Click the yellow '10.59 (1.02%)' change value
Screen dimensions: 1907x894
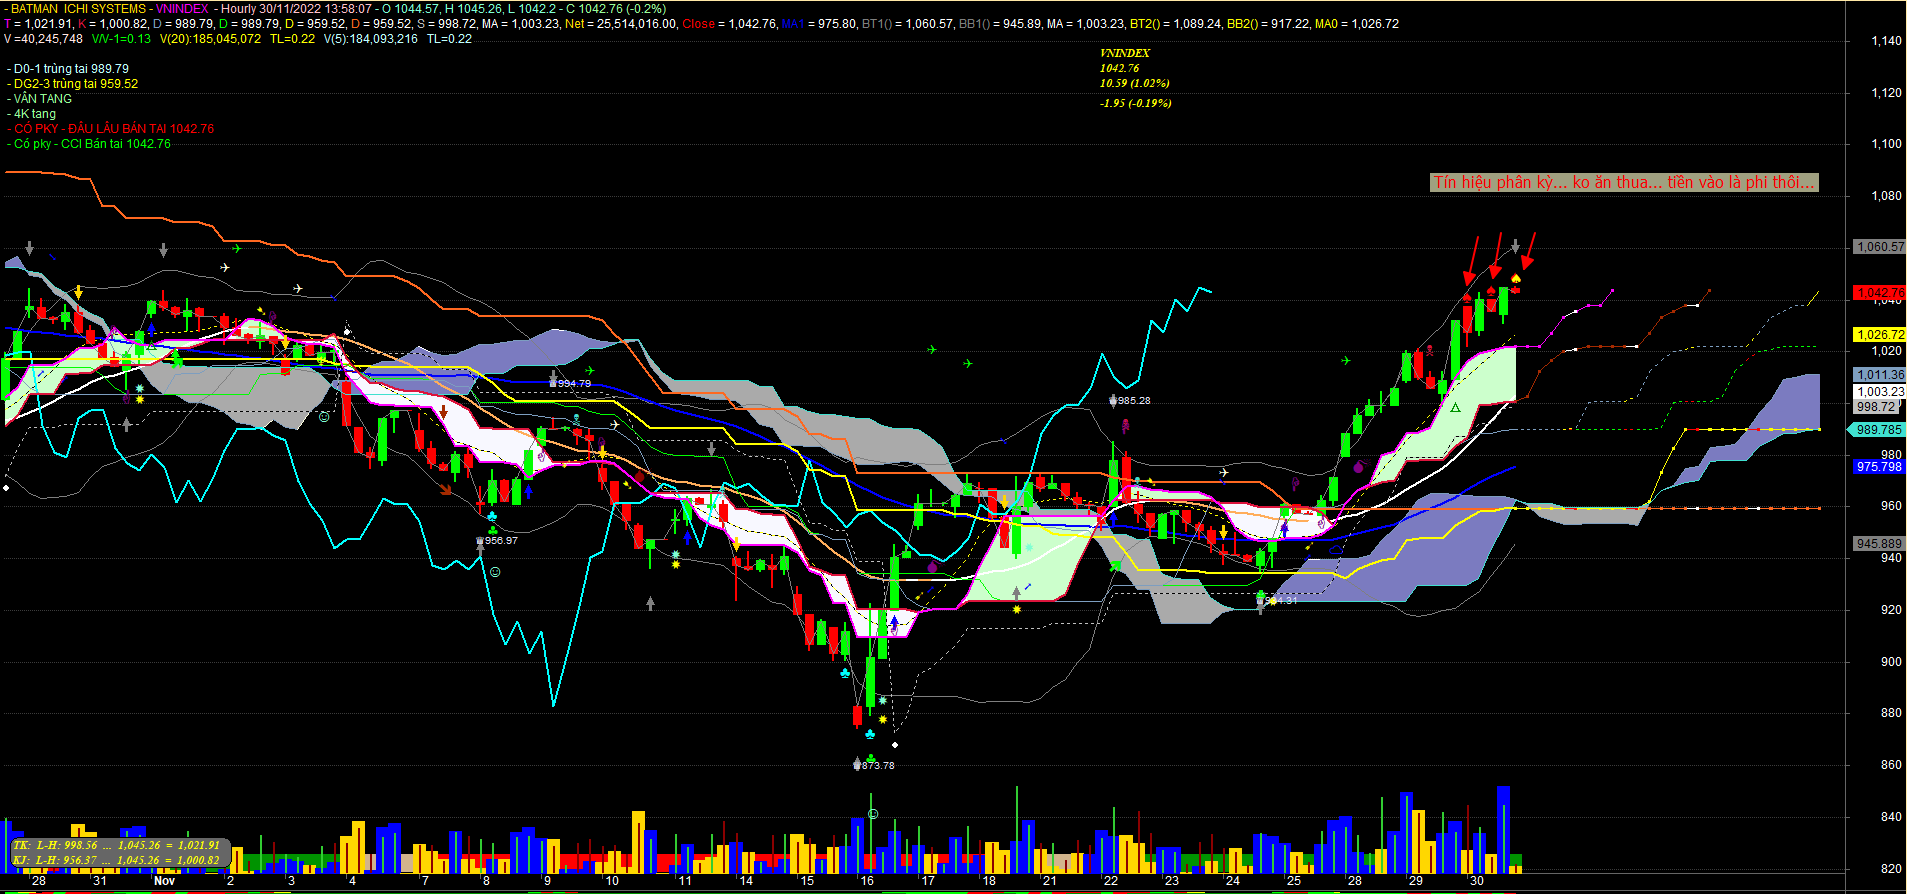[1134, 83]
